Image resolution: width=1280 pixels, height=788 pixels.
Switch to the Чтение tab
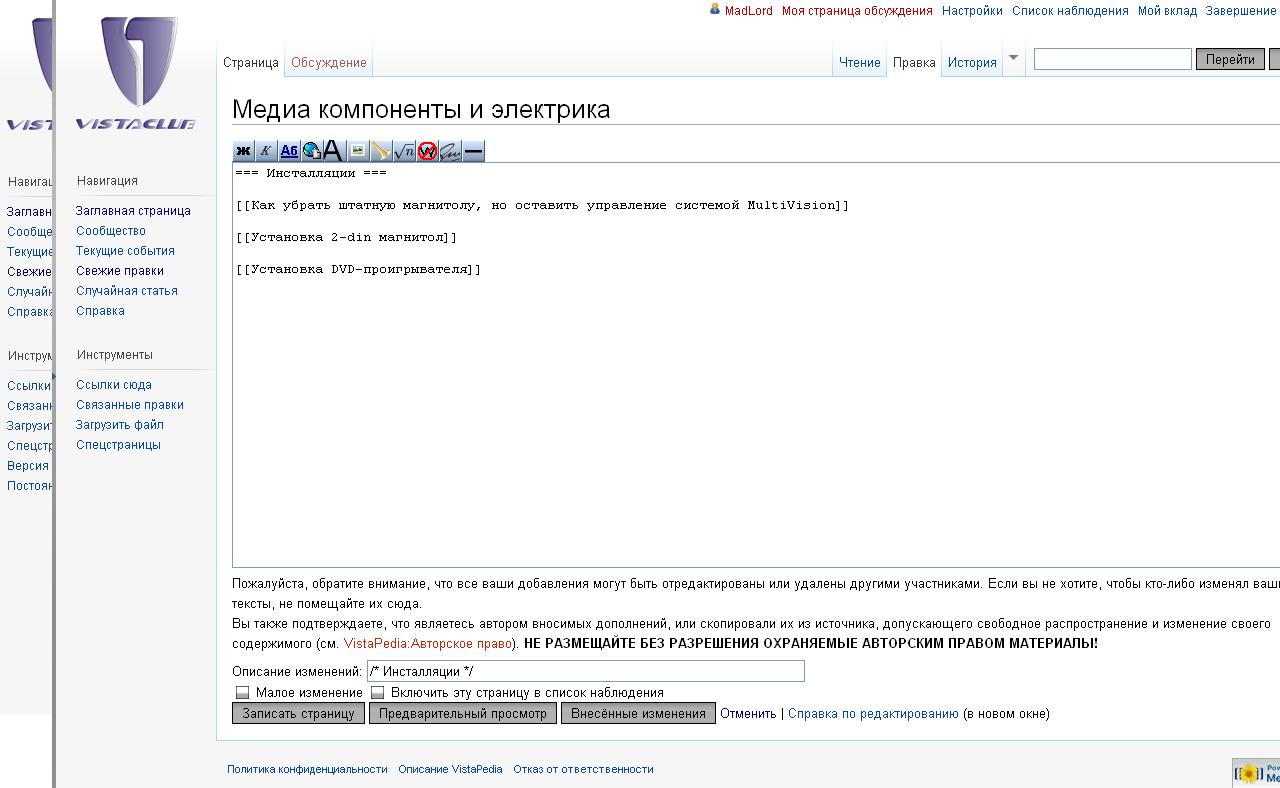tap(859, 62)
